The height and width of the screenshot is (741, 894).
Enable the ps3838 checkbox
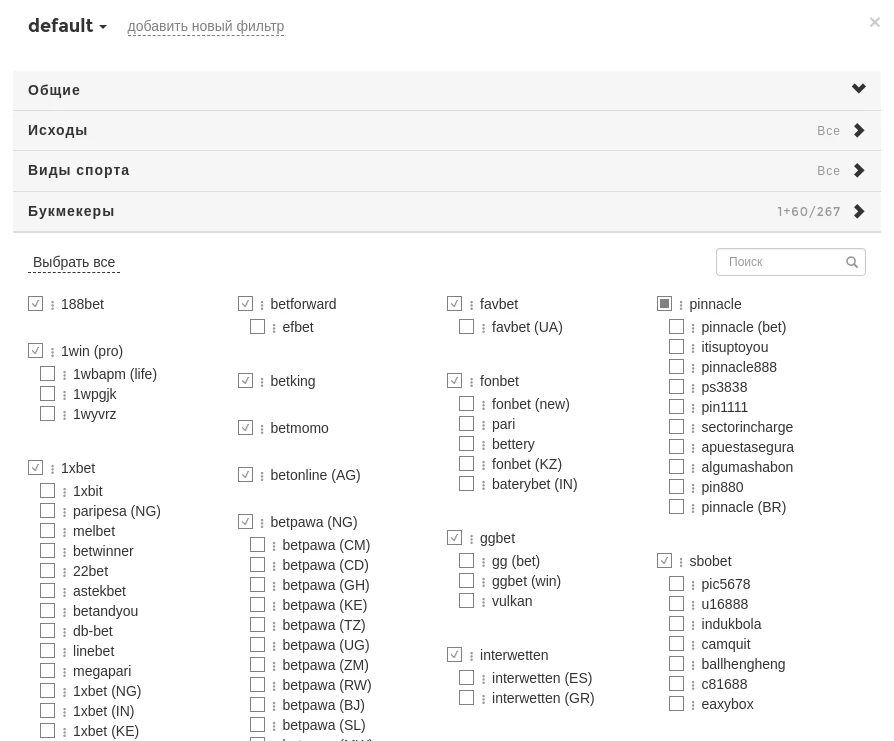(x=676, y=387)
